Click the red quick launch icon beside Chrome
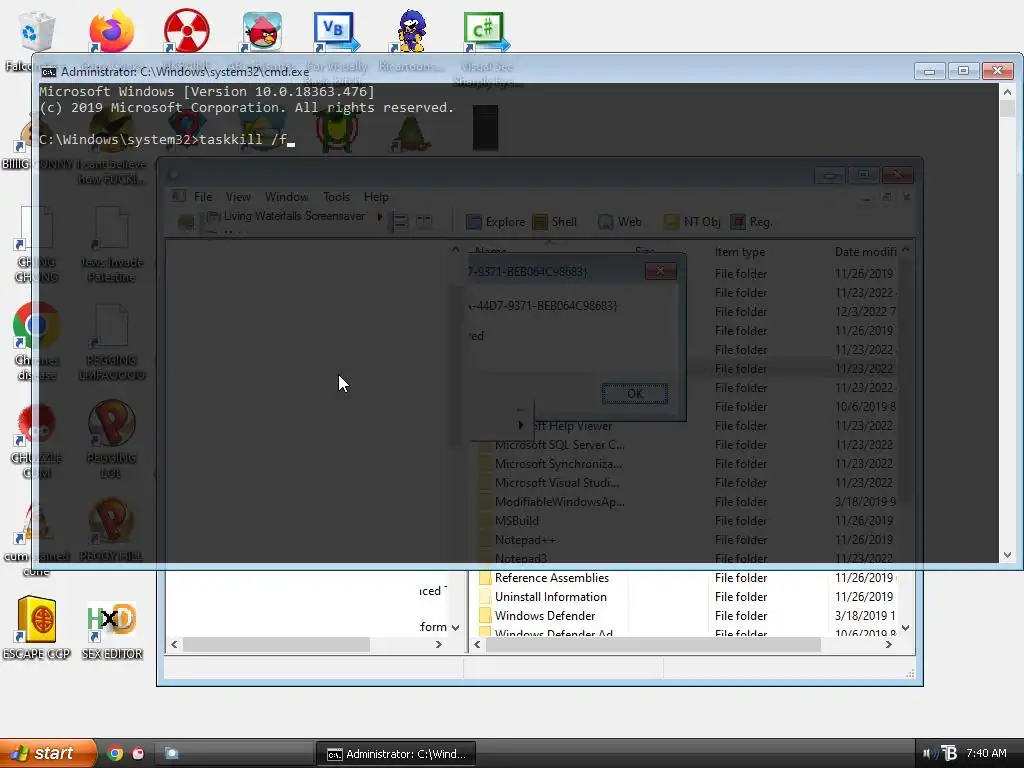This screenshot has width=1024, height=768. point(138,753)
